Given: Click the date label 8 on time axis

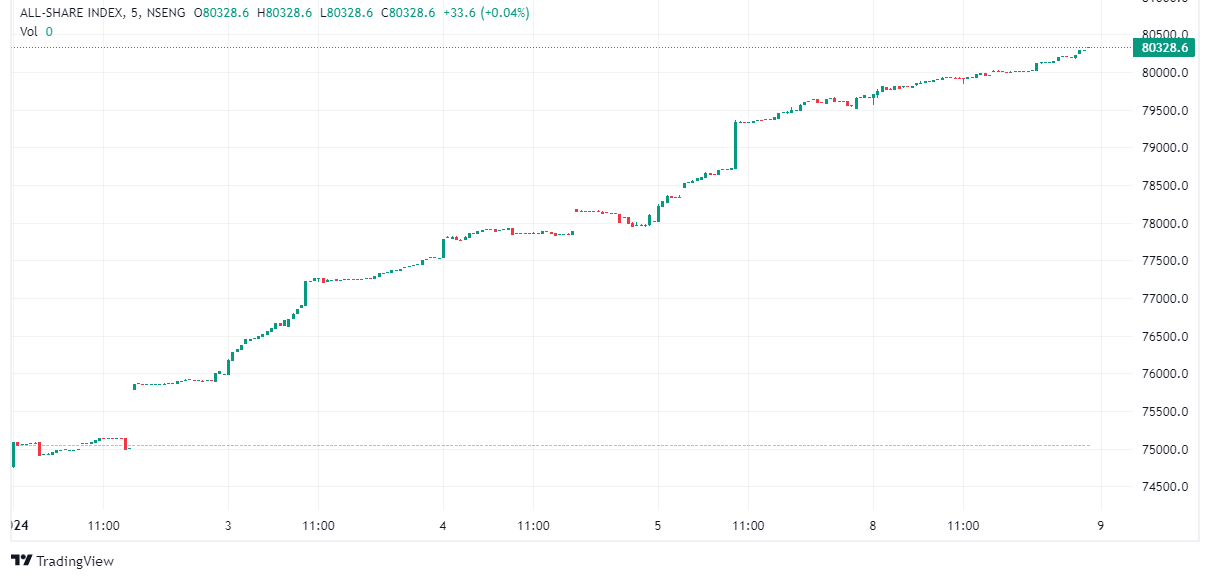Looking at the screenshot, I should (873, 525).
